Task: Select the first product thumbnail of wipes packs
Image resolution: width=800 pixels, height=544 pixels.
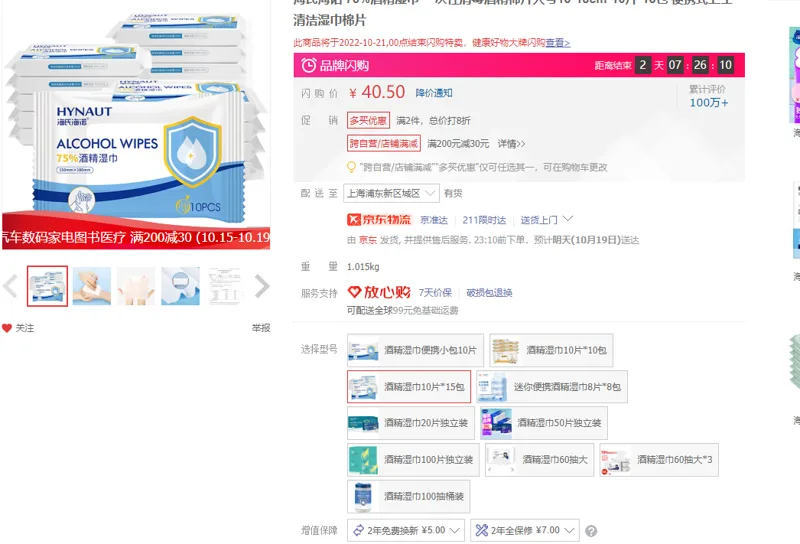Action: tap(47, 286)
